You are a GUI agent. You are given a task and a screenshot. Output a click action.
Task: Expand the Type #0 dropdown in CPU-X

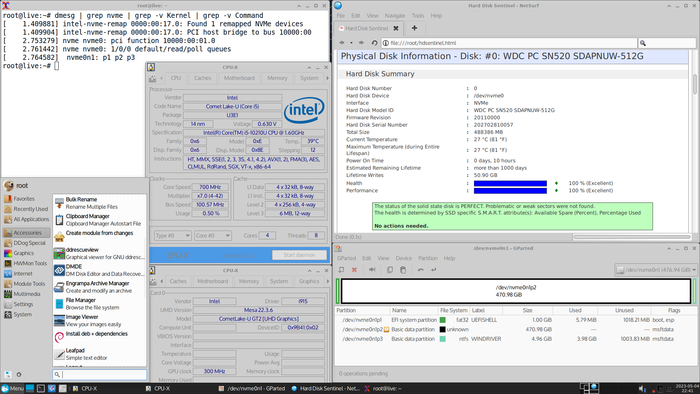pos(173,236)
